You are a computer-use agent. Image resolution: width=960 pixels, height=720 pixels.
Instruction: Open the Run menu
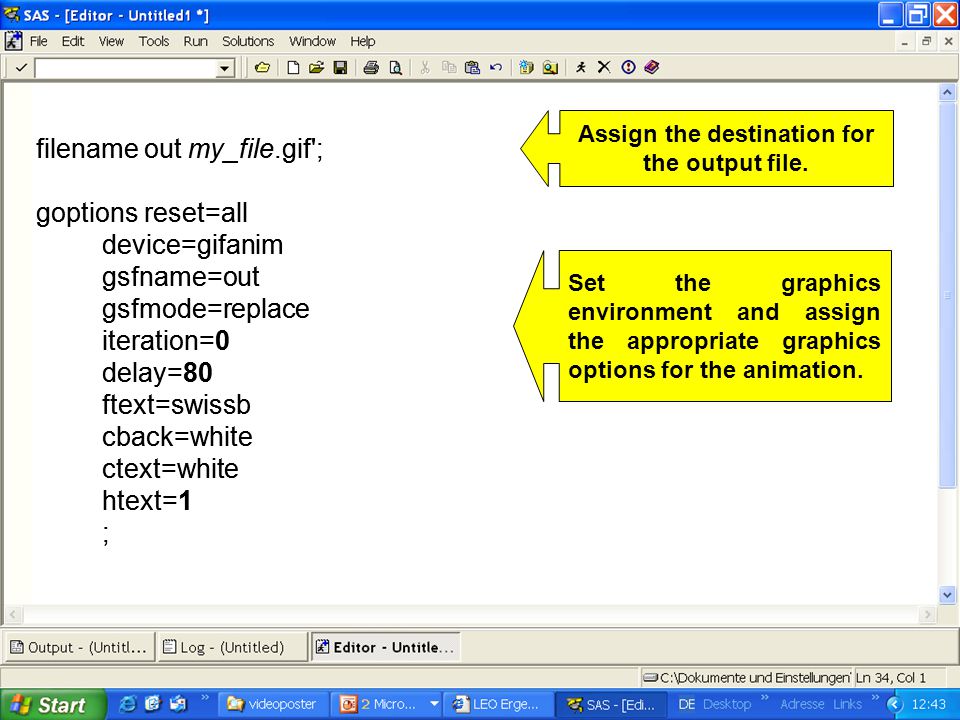click(x=195, y=41)
